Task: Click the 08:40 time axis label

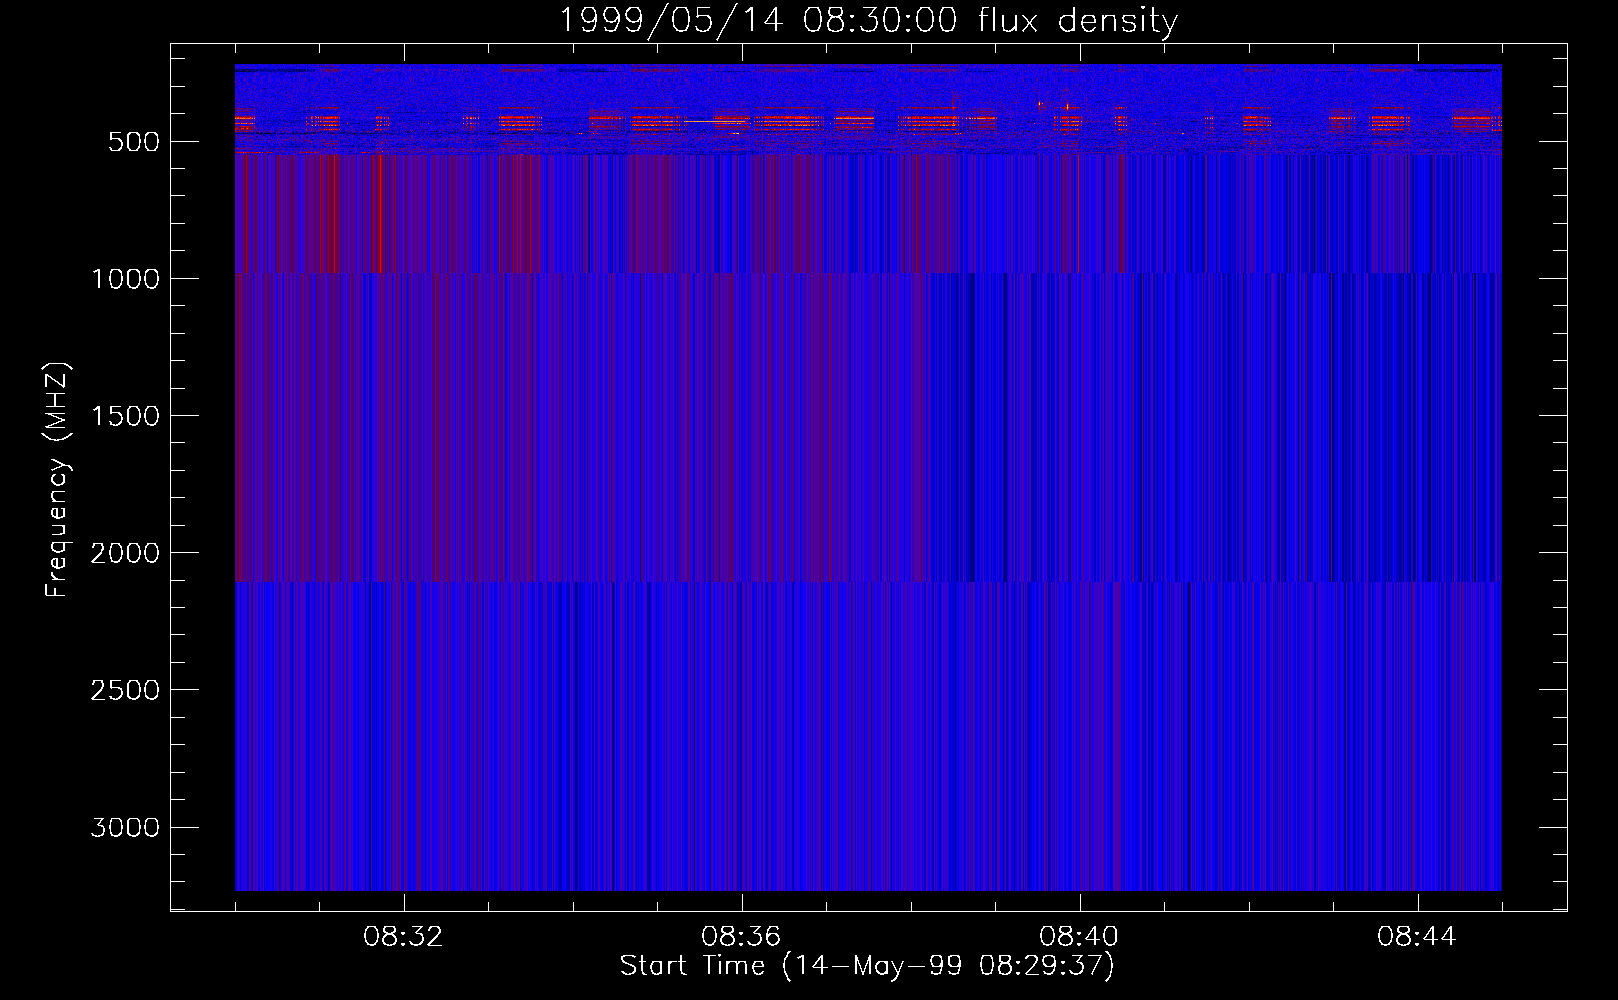Action: coord(1079,937)
